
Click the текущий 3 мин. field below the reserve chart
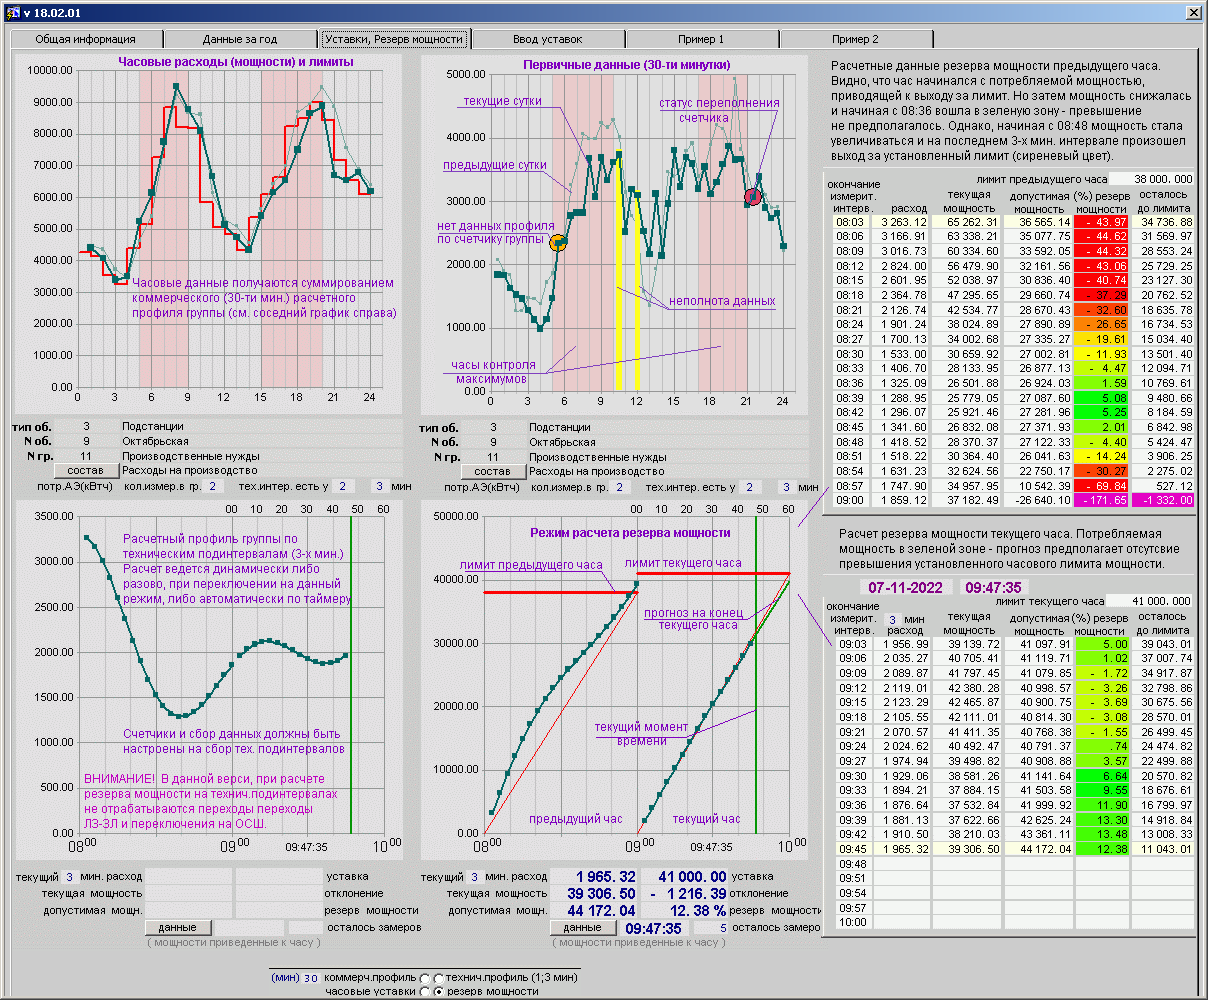(x=475, y=876)
